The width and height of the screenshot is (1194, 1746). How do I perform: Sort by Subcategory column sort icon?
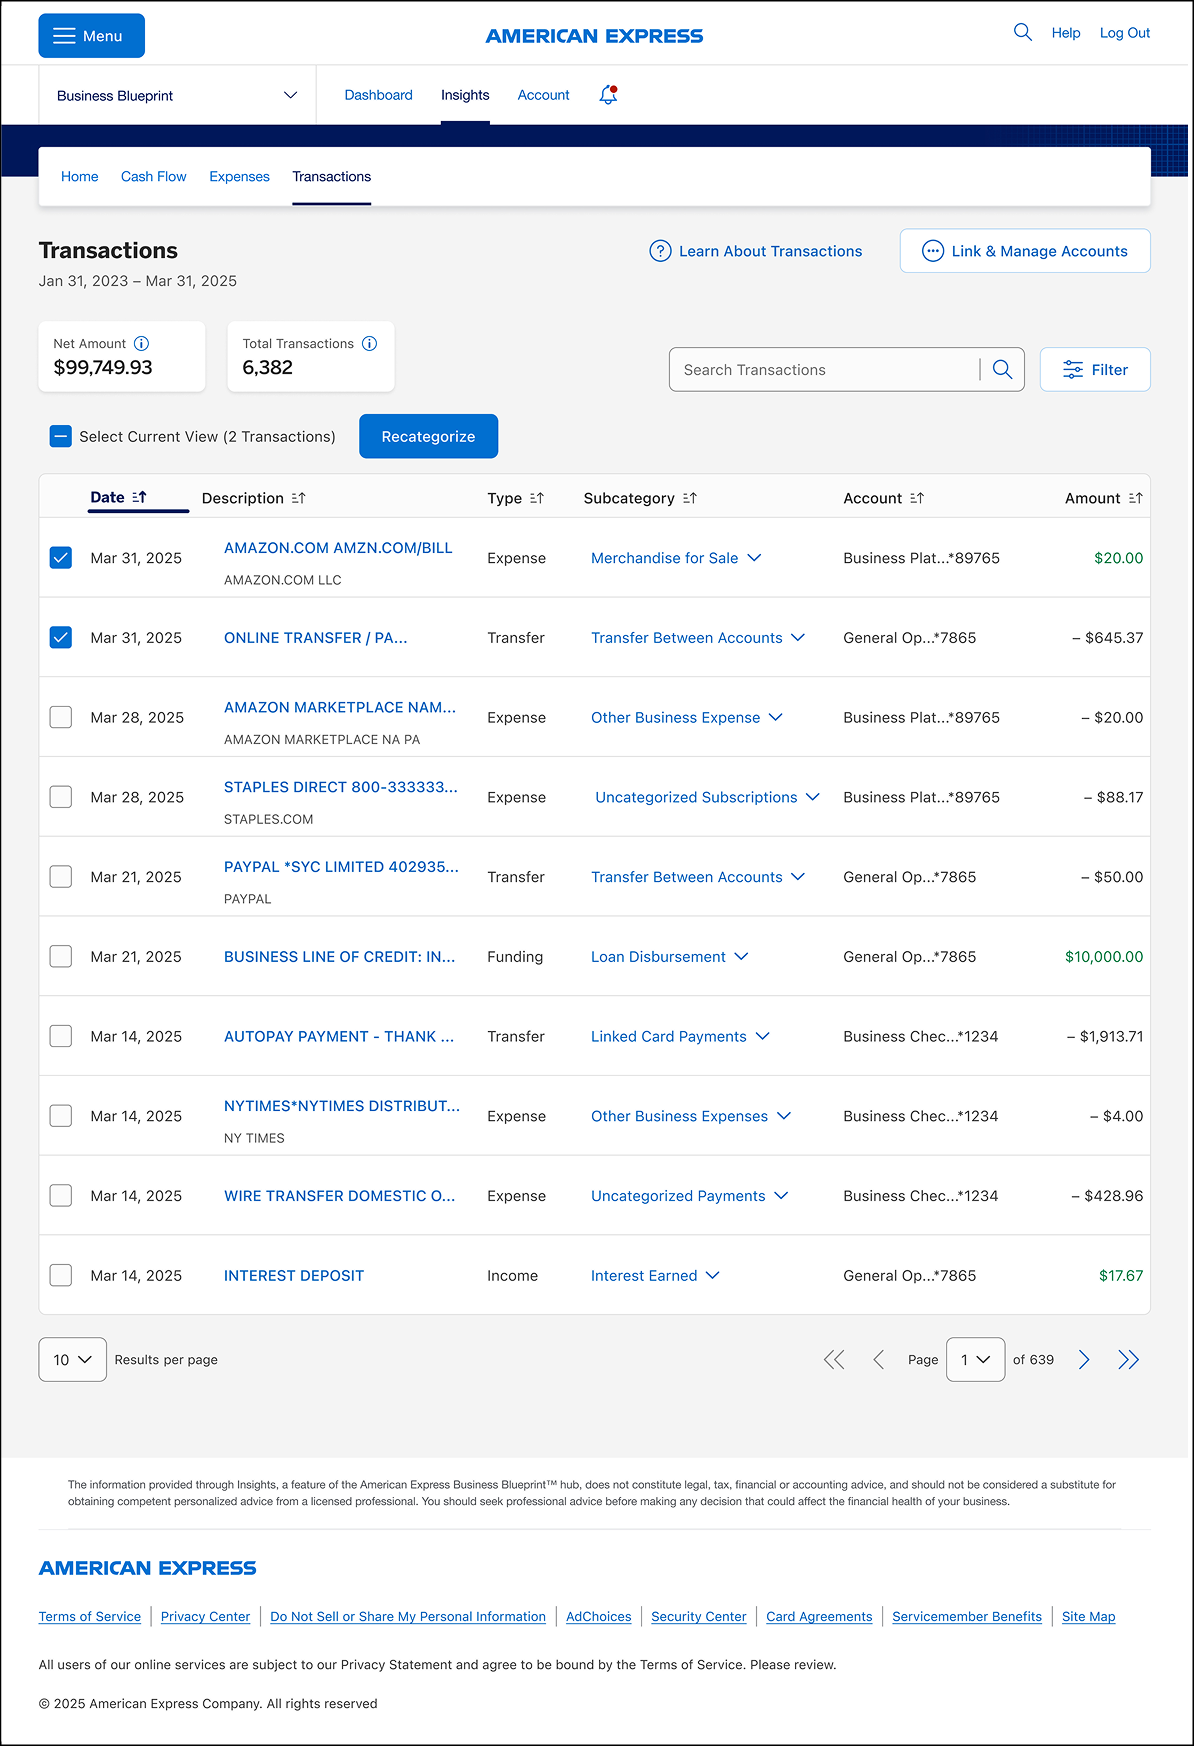690,498
